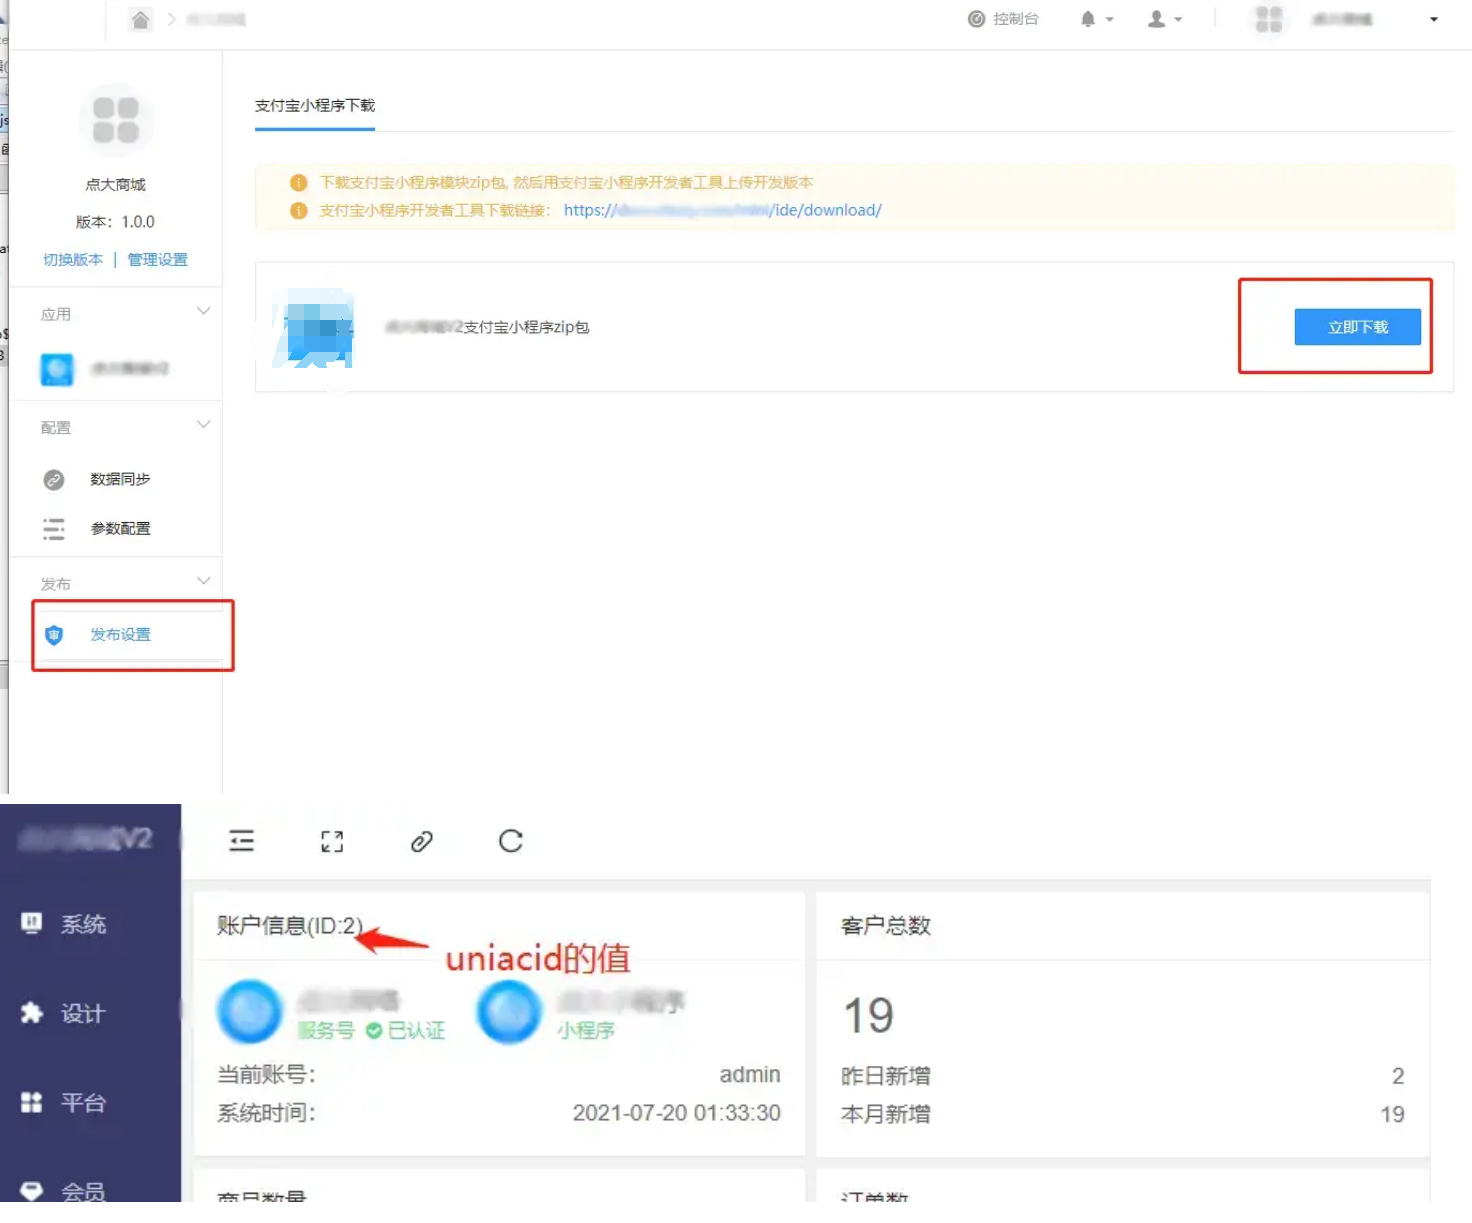Screen dimensions: 1472x1223
Task: Open the 控制台 console link
Action: 1003,19
